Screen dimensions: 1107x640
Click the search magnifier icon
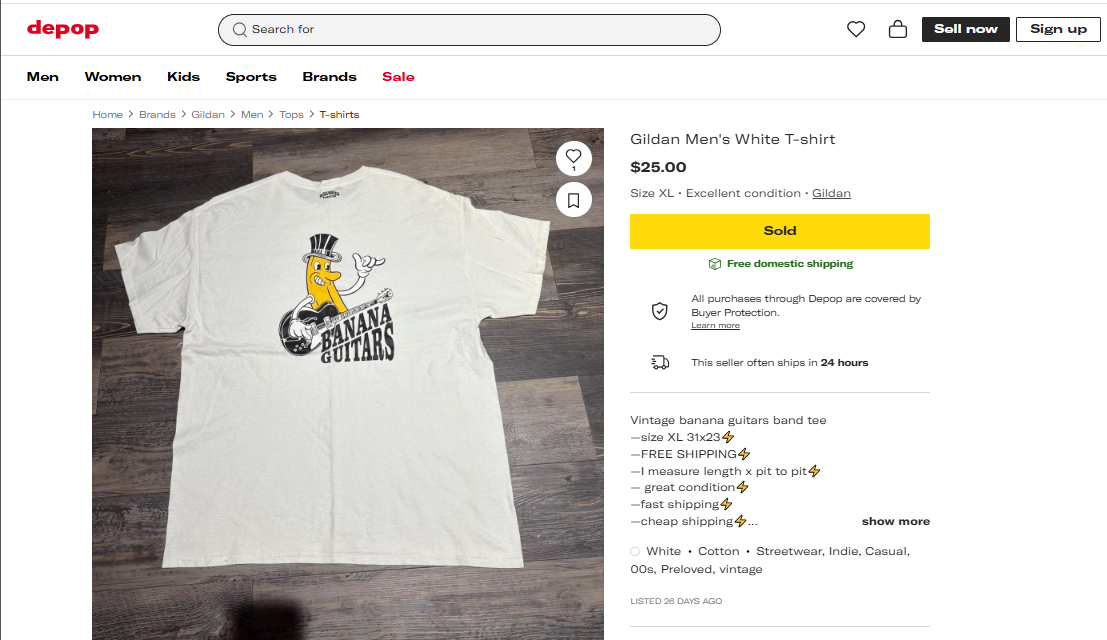240,30
